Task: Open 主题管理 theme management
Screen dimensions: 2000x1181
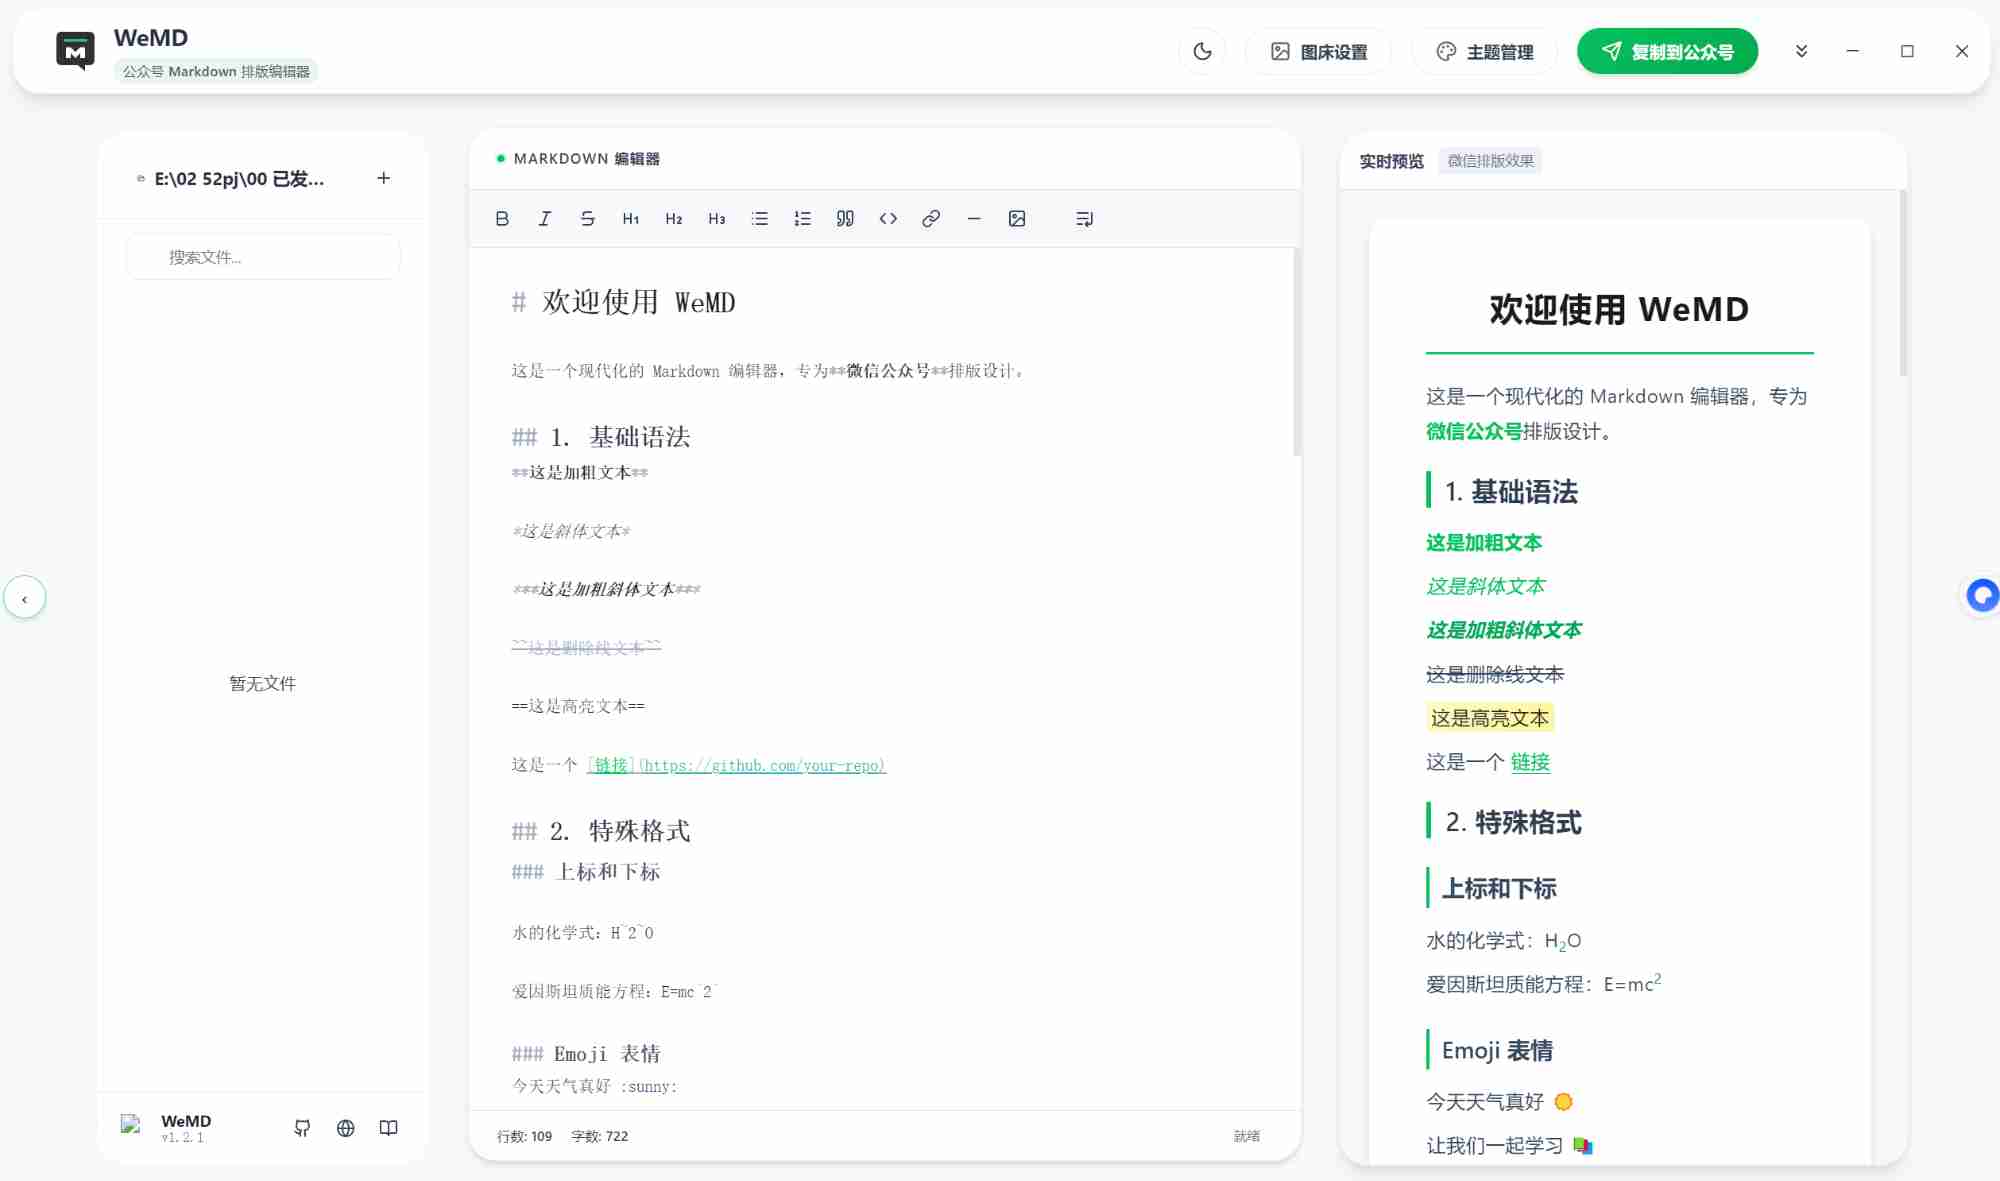Action: [x=1484, y=51]
